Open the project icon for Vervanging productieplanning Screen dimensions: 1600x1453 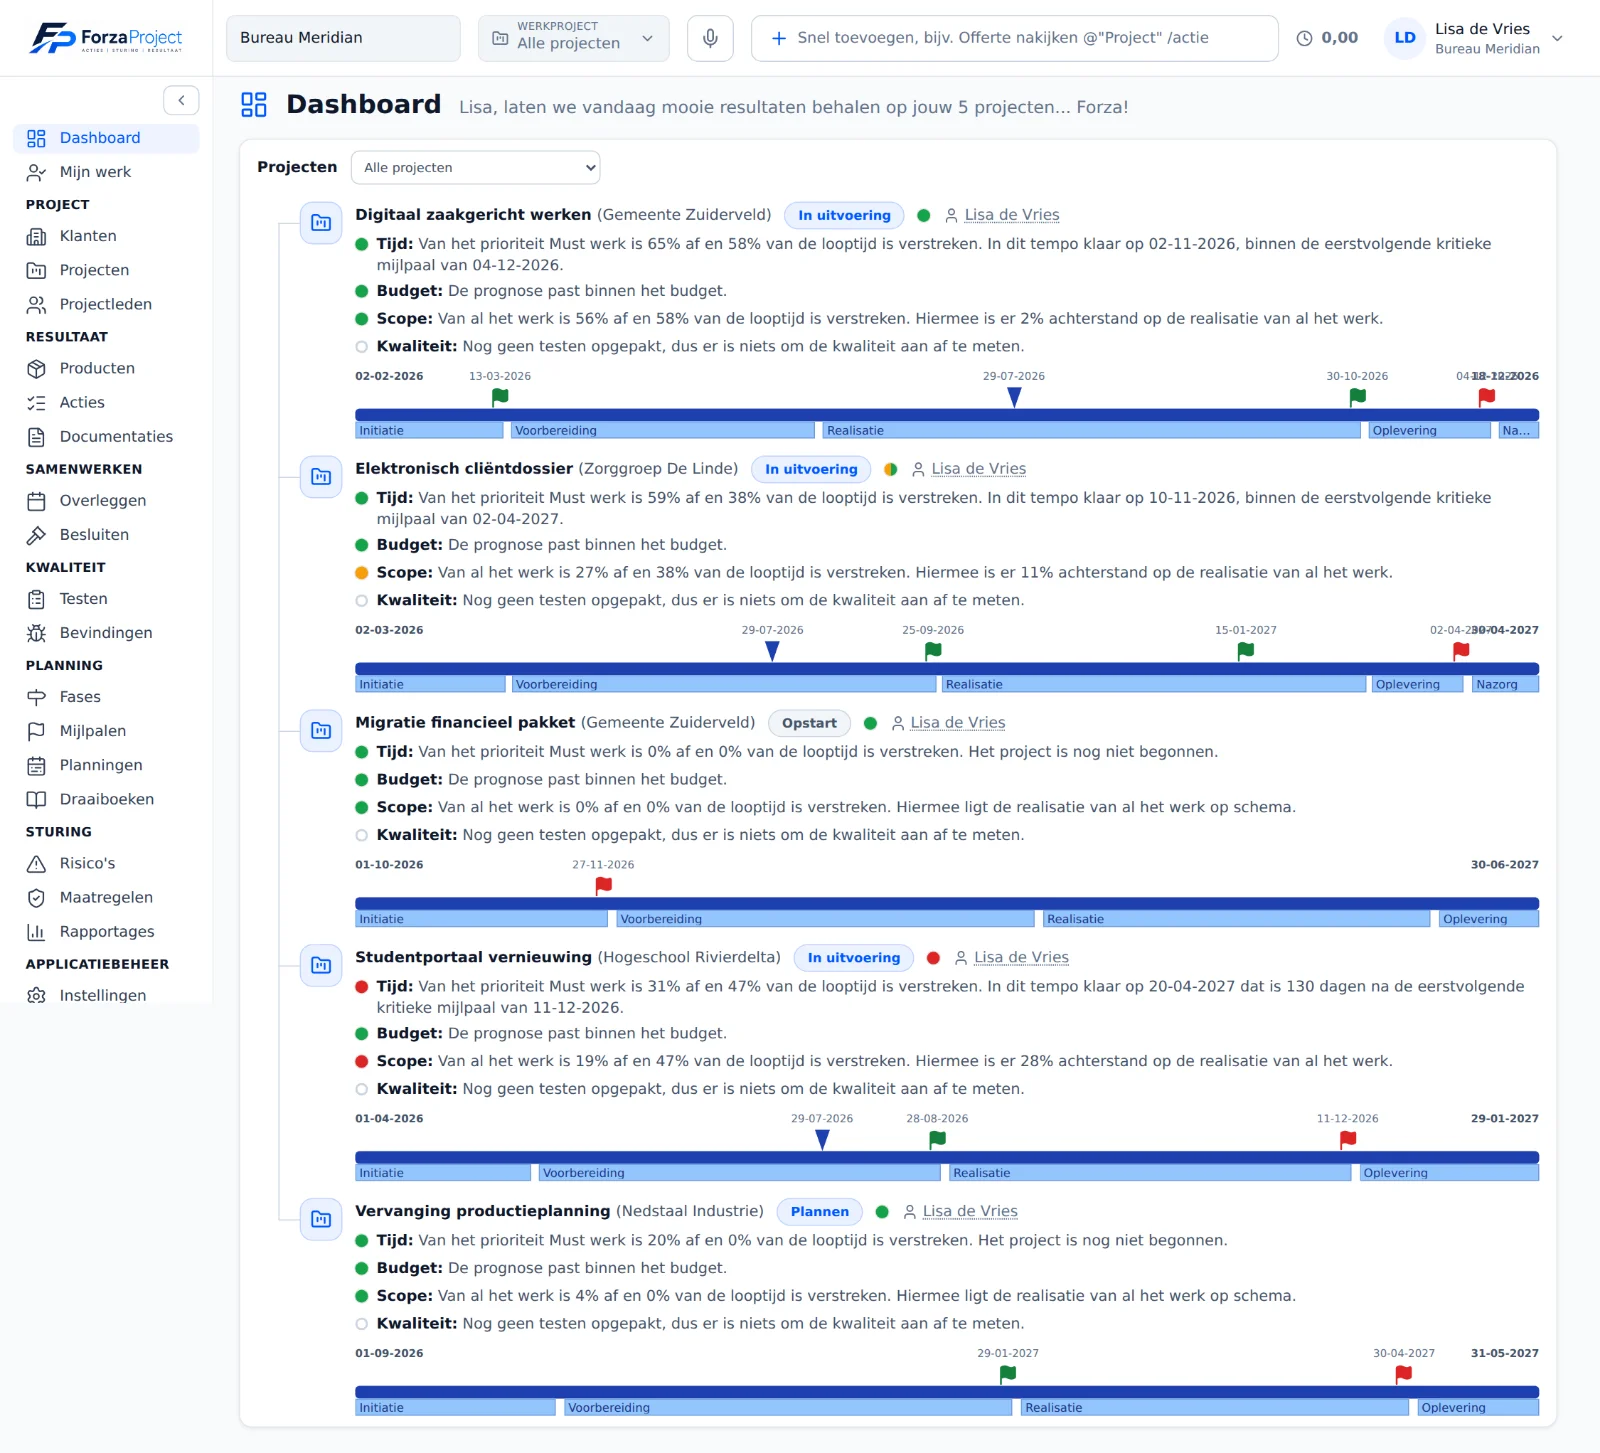321,1219
